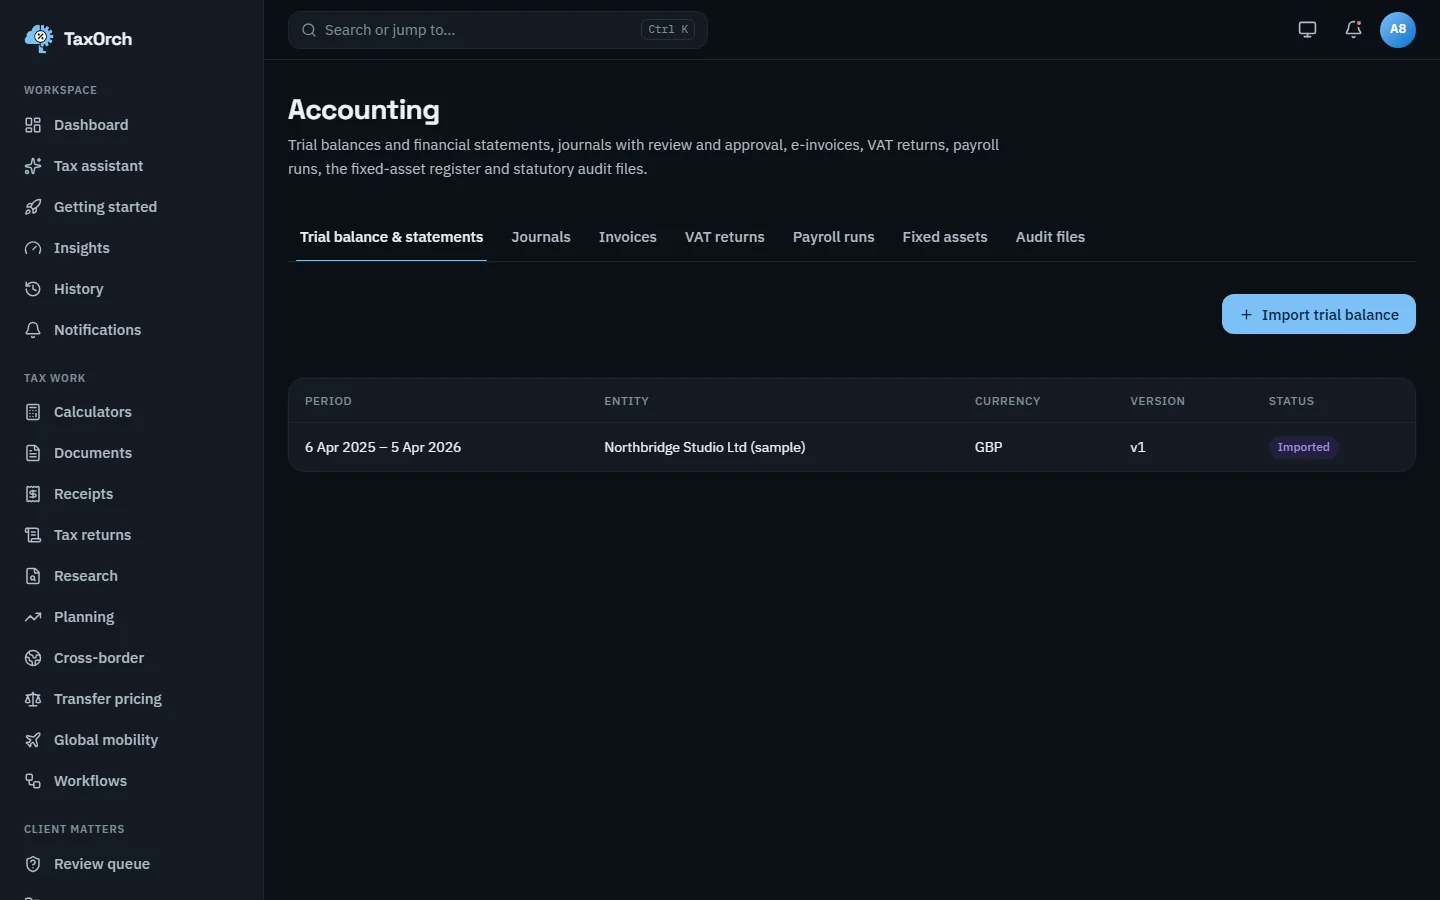This screenshot has width=1440, height=900.
Task: Click the Imported status badge
Action: (x=1304, y=447)
